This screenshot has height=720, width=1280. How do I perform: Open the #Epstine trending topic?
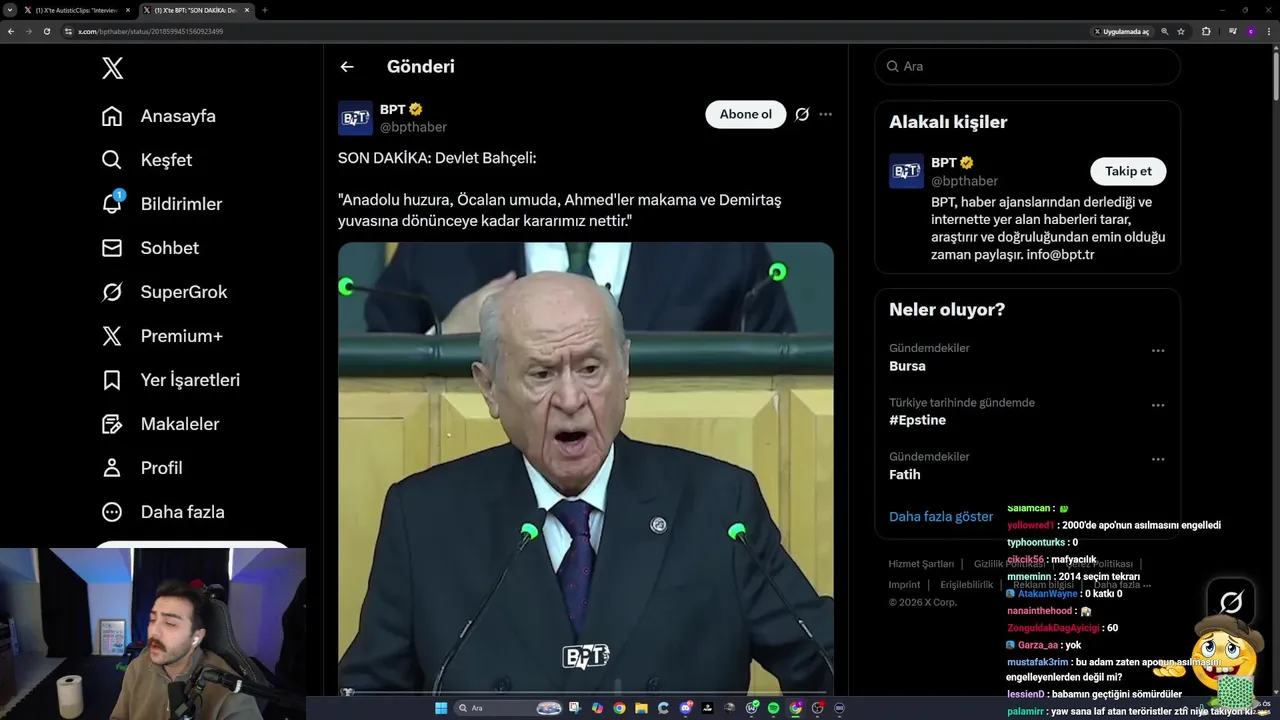pyautogui.click(x=917, y=420)
